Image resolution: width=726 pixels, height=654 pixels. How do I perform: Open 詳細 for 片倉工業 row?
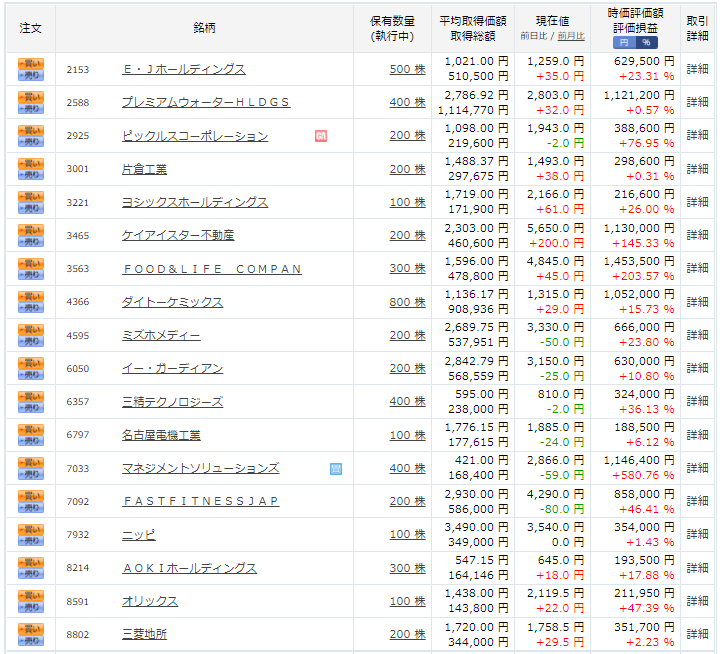click(x=697, y=169)
